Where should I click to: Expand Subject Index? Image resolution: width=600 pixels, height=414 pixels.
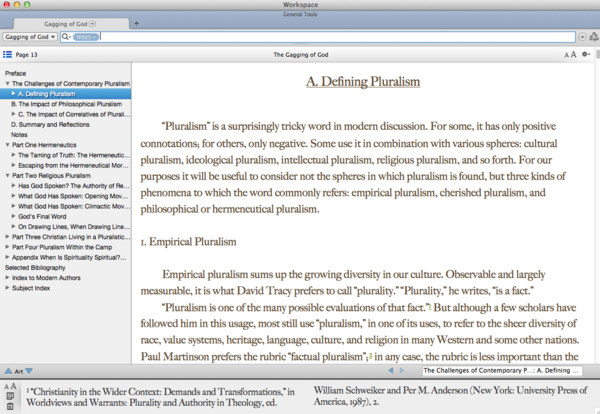7,288
